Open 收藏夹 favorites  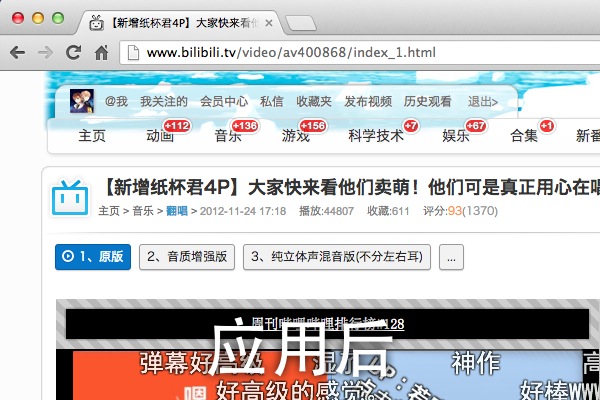(314, 101)
